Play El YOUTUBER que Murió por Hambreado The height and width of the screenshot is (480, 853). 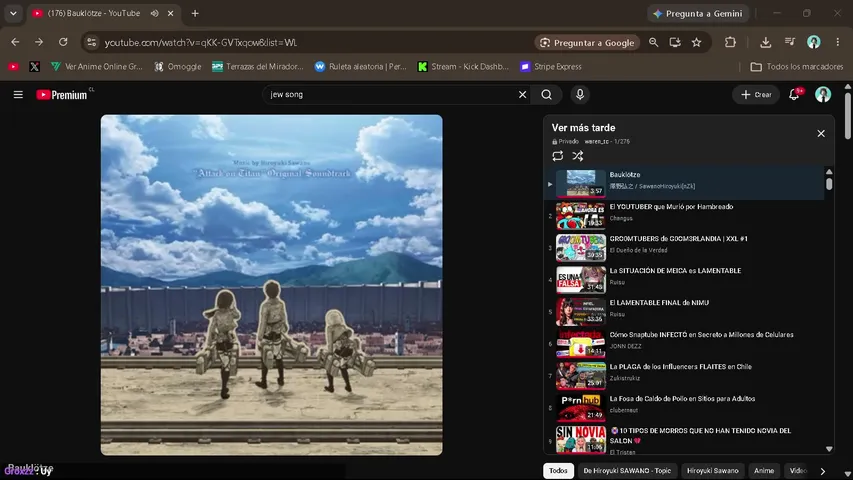[685, 215]
